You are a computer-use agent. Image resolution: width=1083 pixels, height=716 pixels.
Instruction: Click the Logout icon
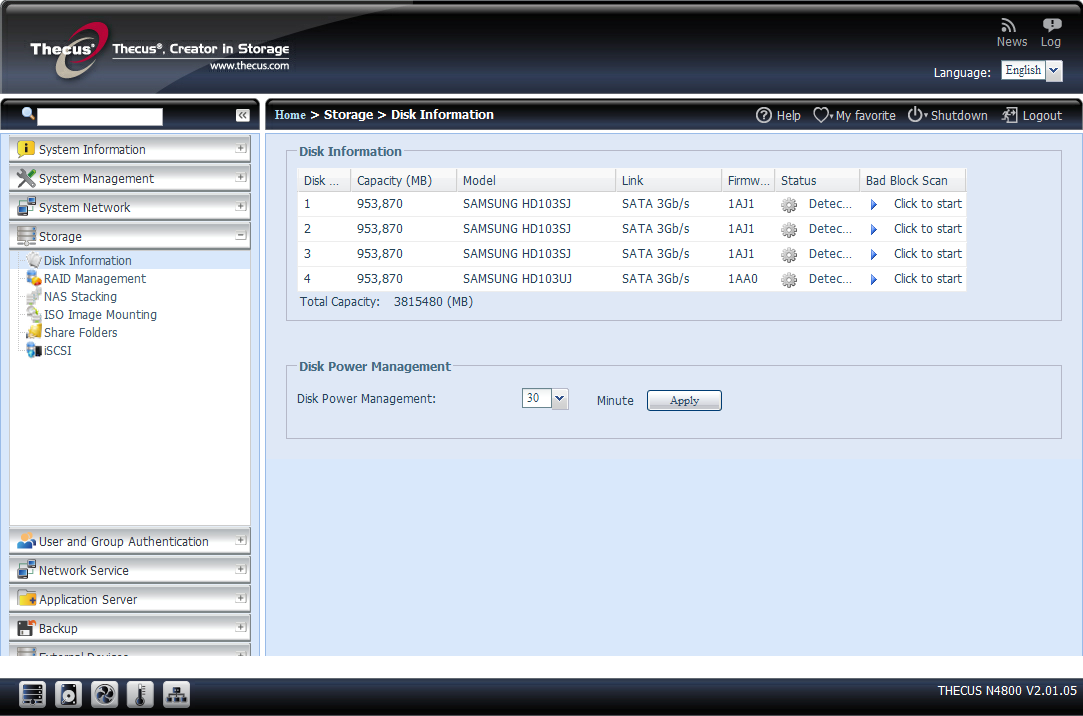(1010, 115)
